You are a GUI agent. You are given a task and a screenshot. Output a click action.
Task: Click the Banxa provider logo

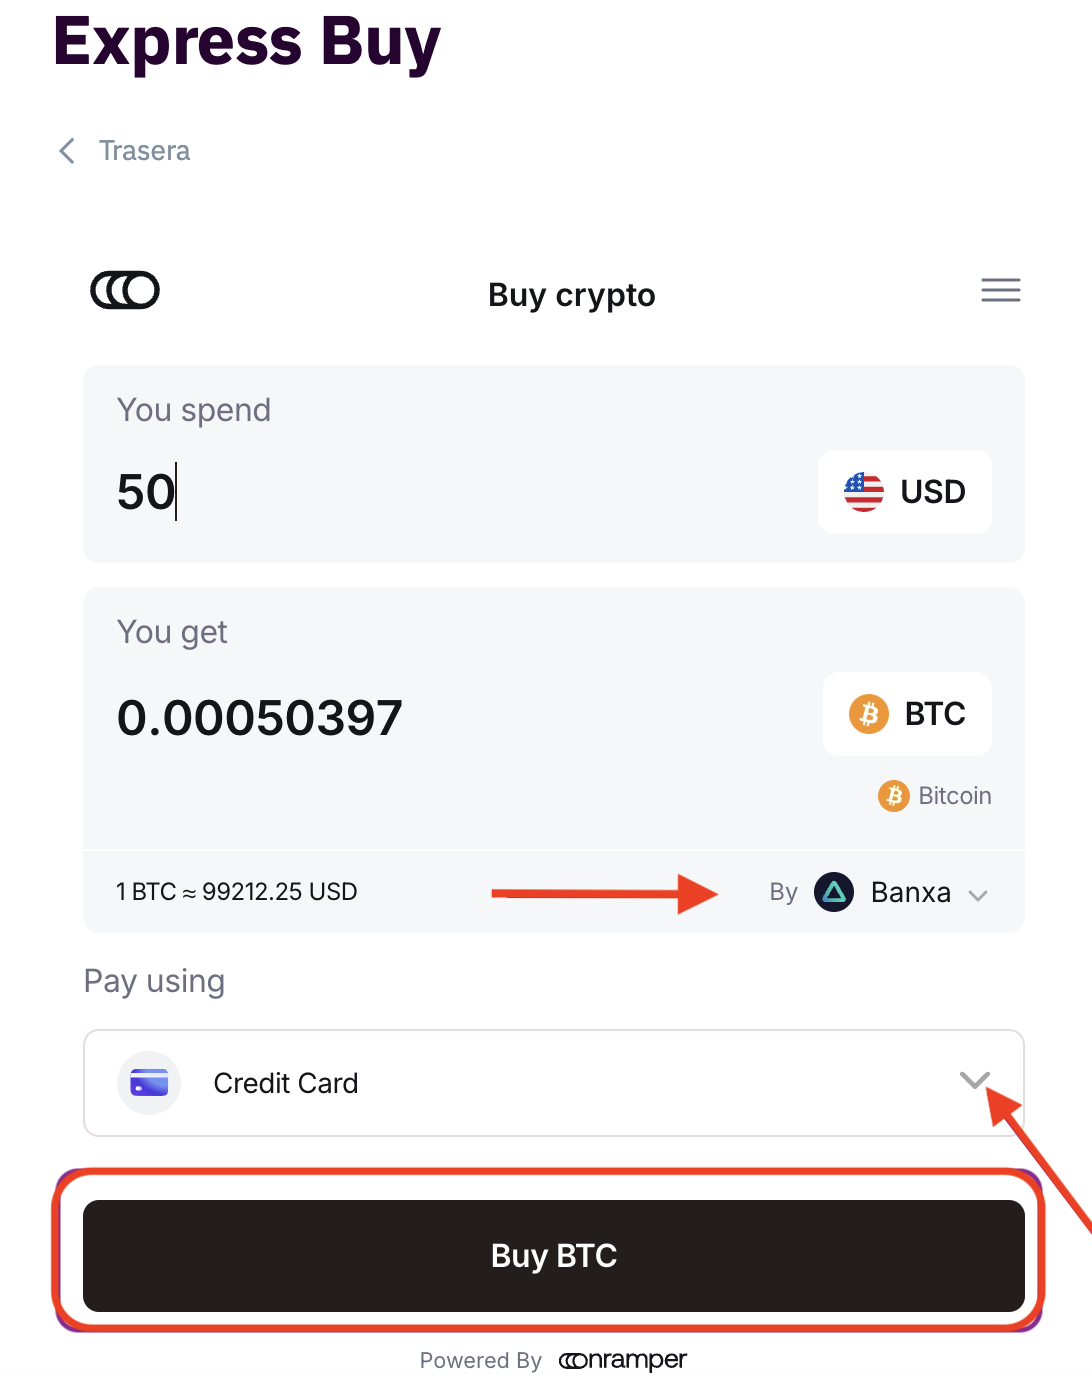tap(834, 892)
